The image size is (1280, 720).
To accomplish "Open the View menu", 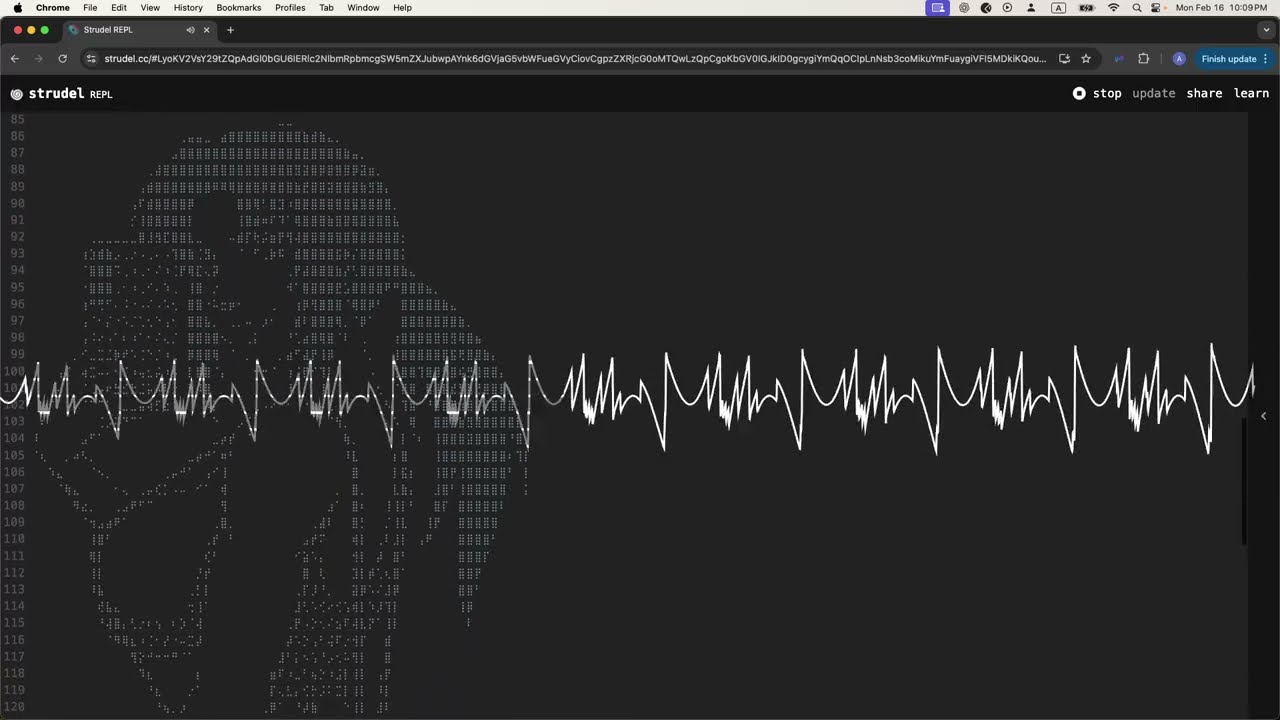I will click(150, 7).
